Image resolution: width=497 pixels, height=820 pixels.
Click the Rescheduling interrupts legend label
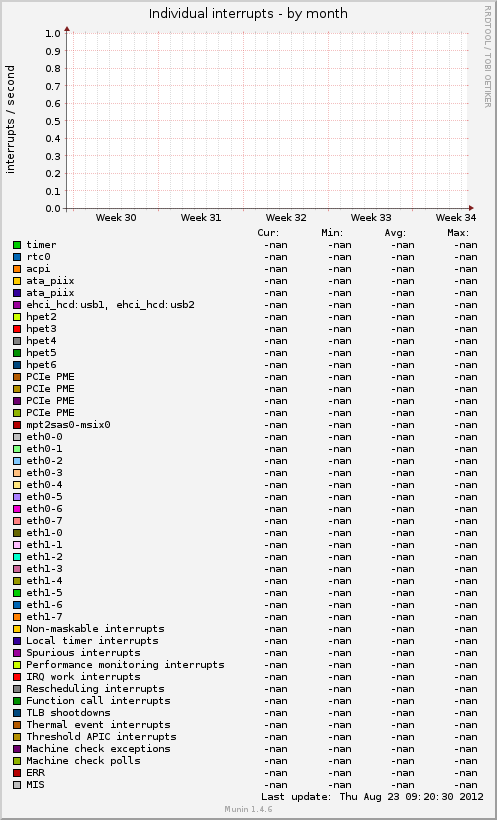(95, 689)
